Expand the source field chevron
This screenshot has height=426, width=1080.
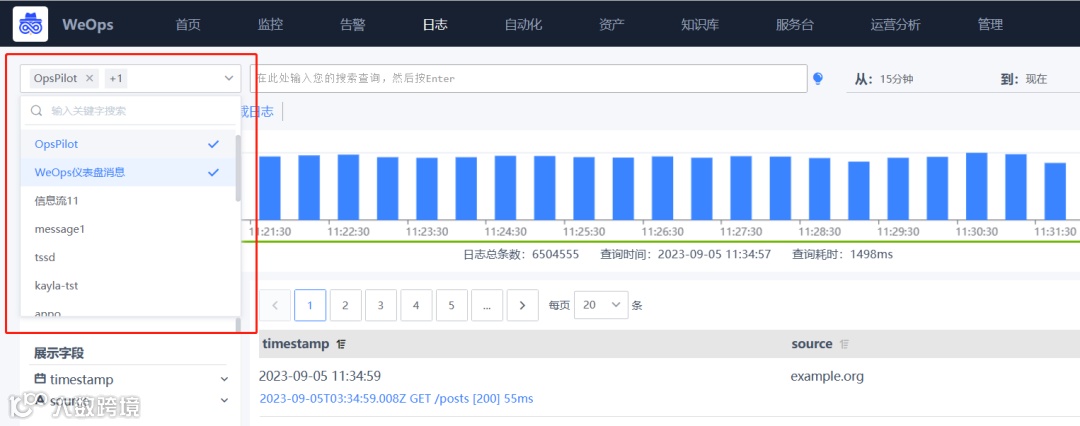click(224, 400)
